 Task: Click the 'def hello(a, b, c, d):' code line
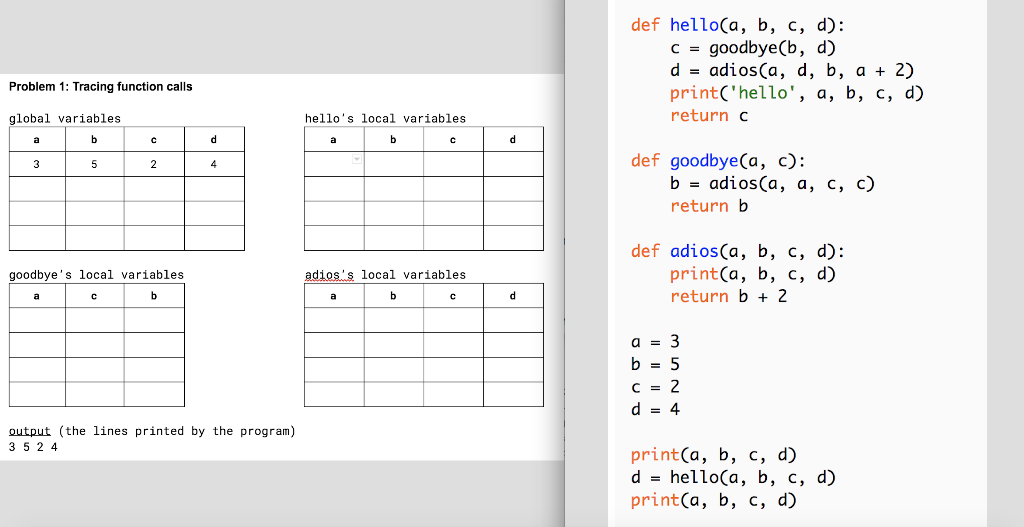[x=738, y=25]
